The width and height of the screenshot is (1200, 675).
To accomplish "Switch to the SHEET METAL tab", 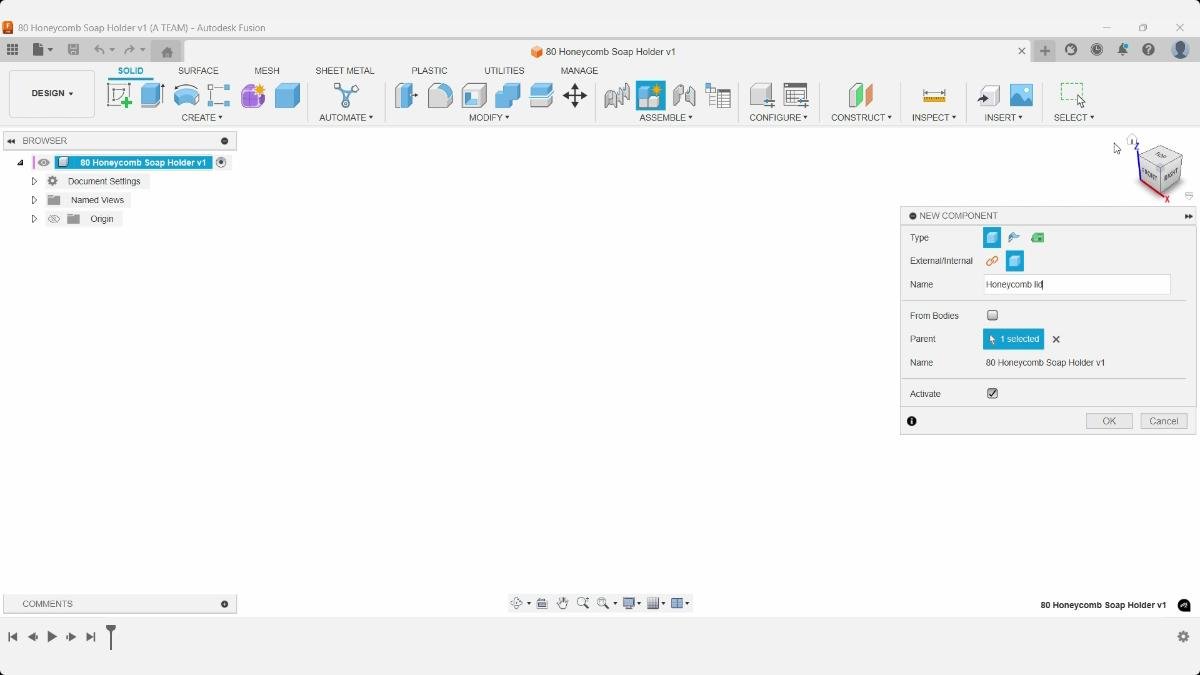I will coord(345,71).
